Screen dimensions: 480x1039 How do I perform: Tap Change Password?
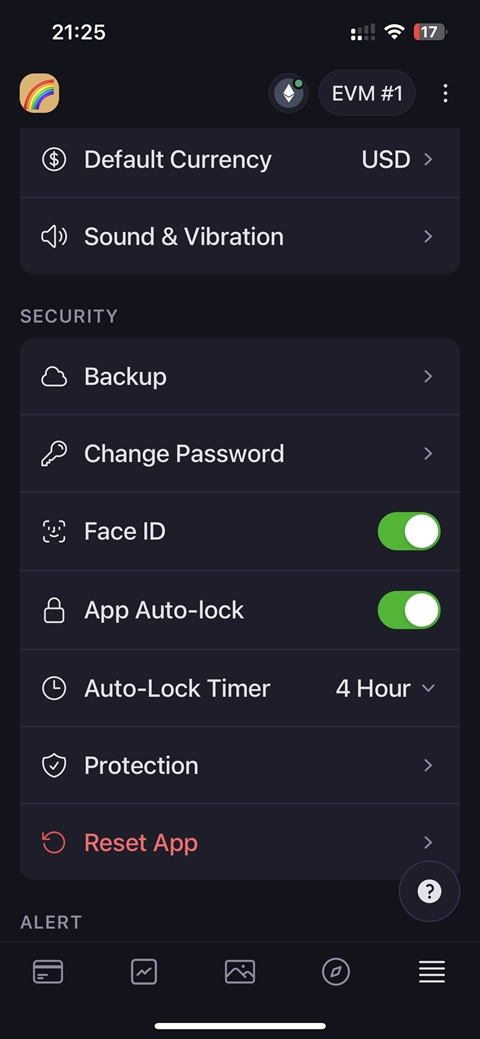[240, 453]
